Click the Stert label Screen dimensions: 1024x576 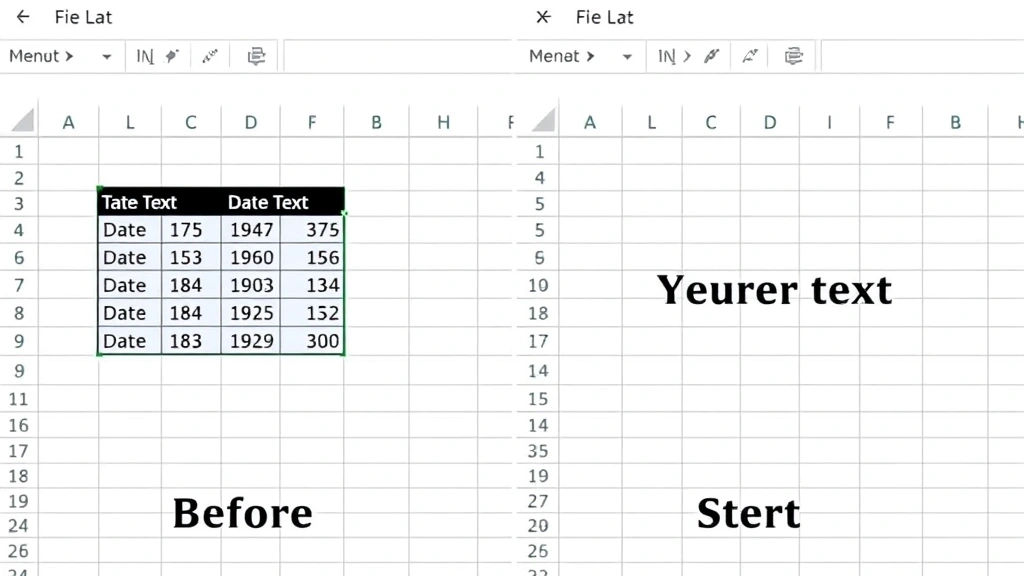pos(748,513)
